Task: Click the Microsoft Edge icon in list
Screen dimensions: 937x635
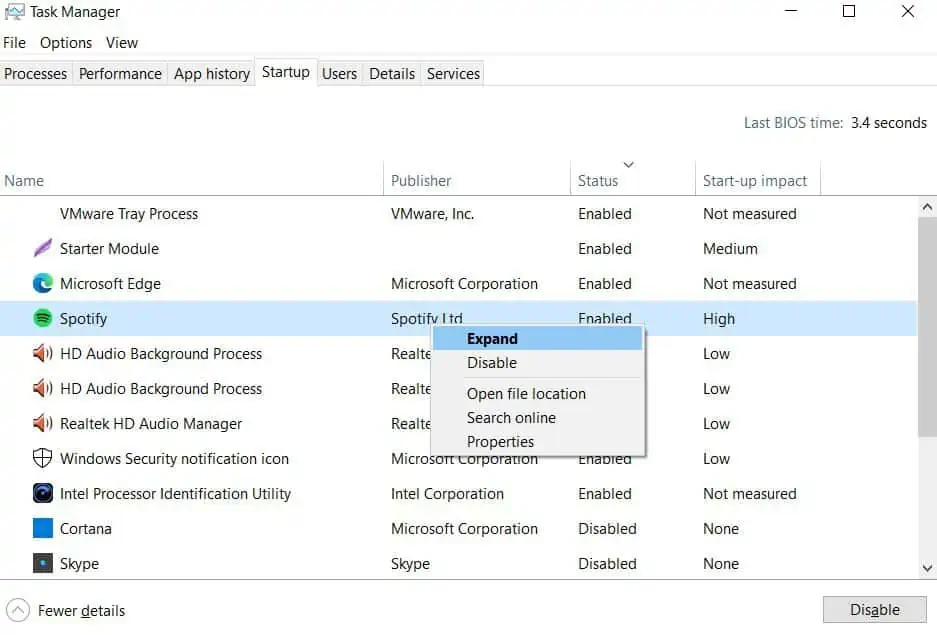Action: click(42, 283)
